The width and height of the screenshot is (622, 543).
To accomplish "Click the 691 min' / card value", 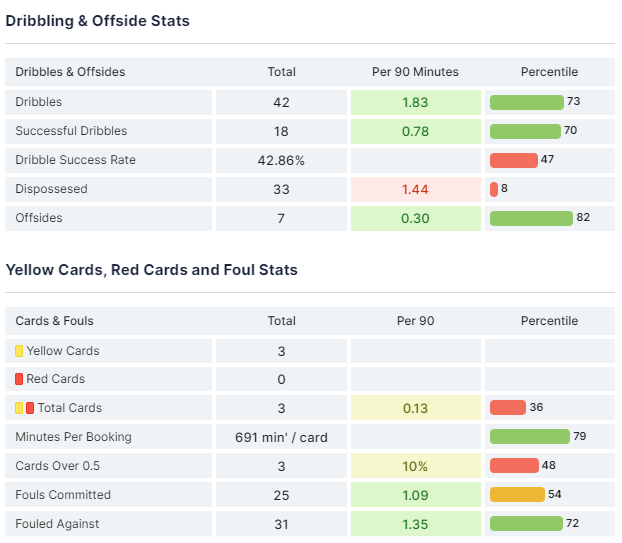I will [x=281, y=437].
